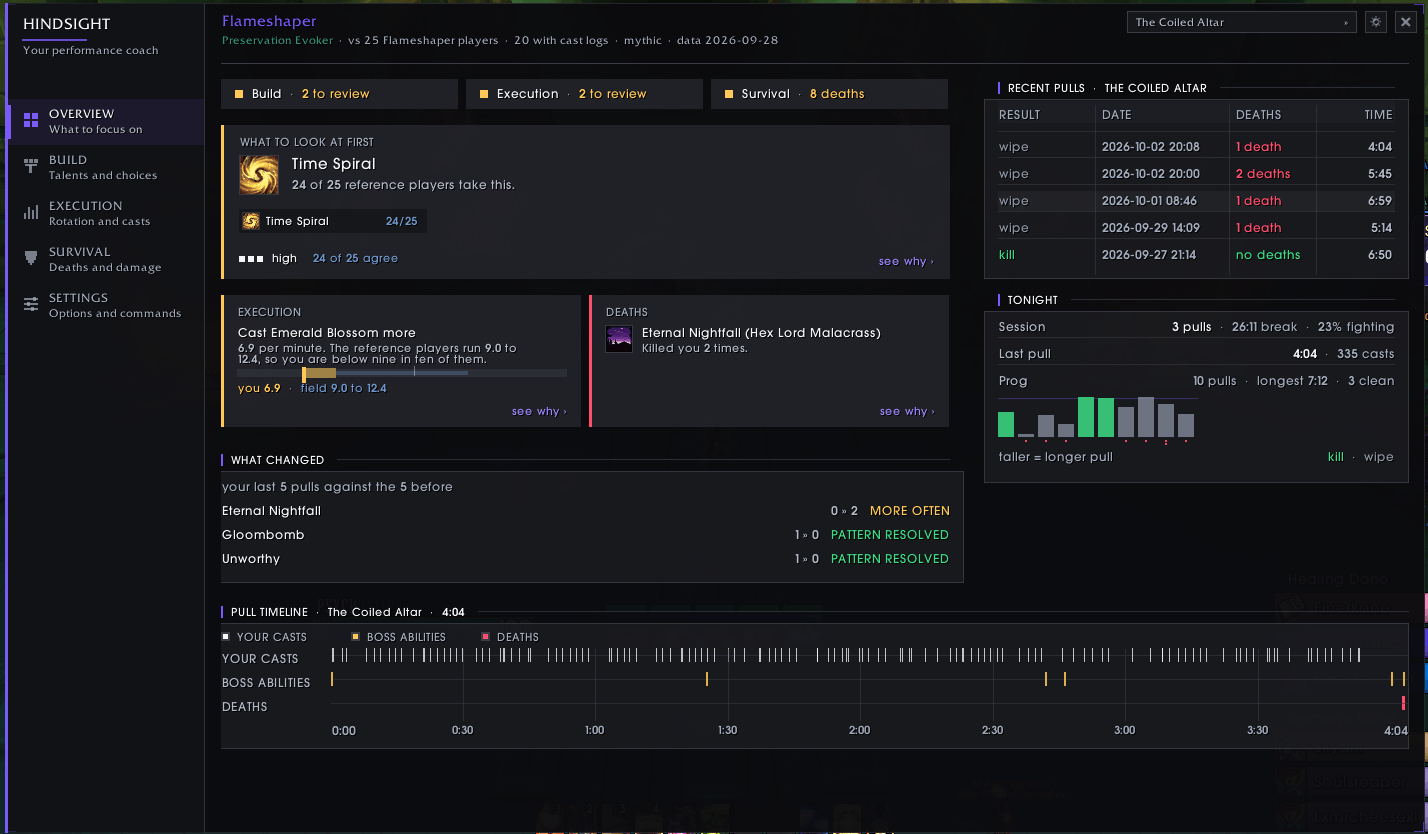Open the Overview grid icon in sidebar
Viewport: 1428px width, 834px height.
pyautogui.click(x=31, y=121)
